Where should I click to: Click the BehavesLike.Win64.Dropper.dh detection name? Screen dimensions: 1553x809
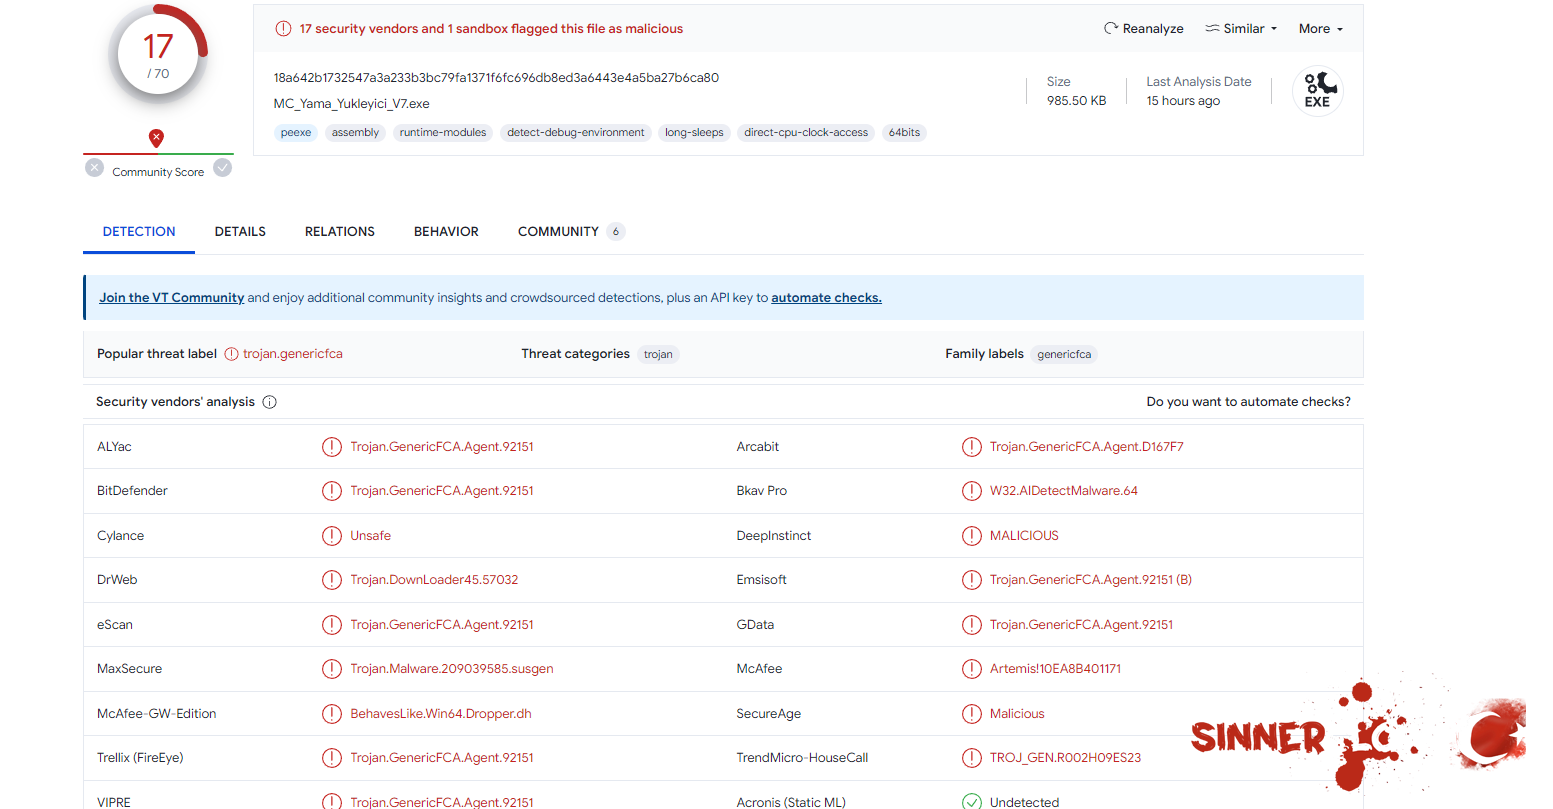(441, 714)
